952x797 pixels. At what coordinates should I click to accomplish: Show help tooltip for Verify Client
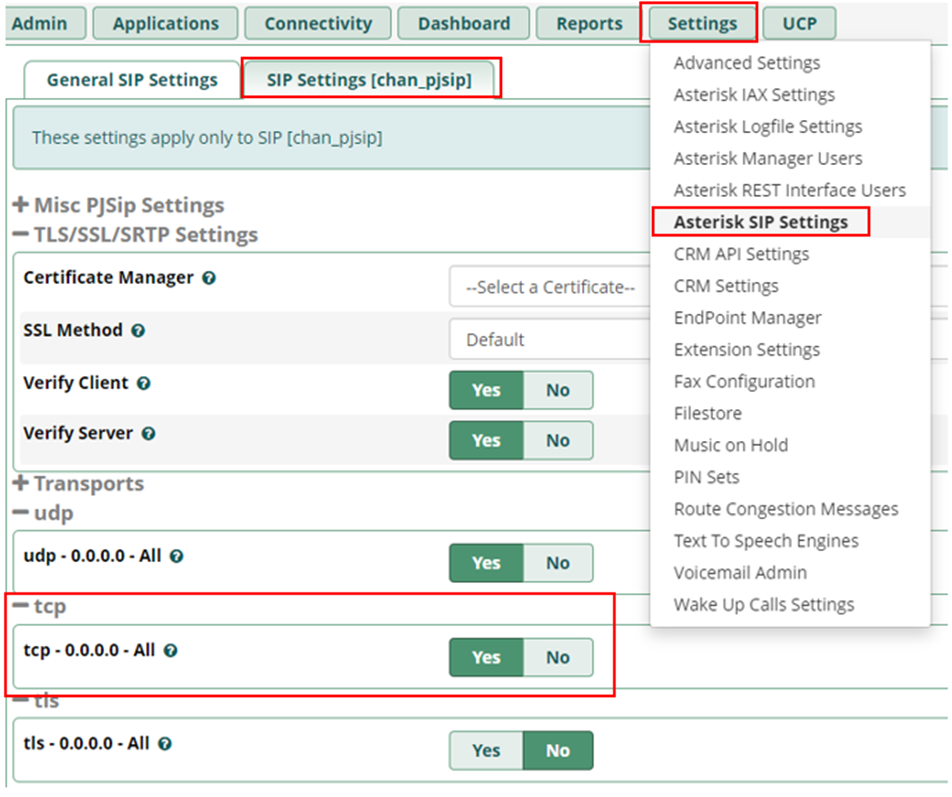tap(143, 384)
